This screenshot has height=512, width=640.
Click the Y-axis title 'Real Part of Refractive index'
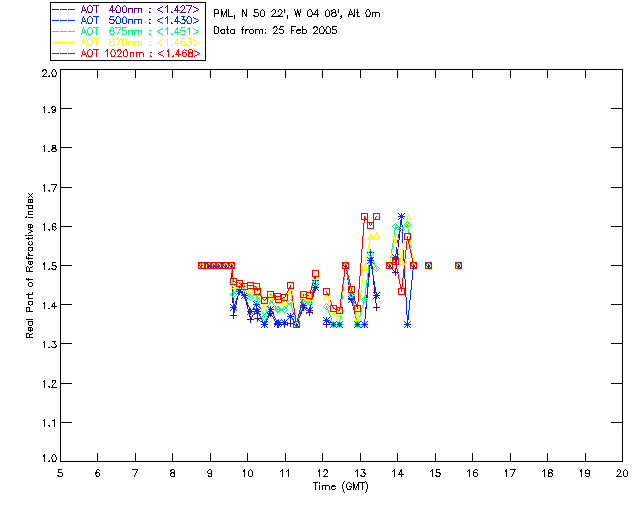(29, 265)
